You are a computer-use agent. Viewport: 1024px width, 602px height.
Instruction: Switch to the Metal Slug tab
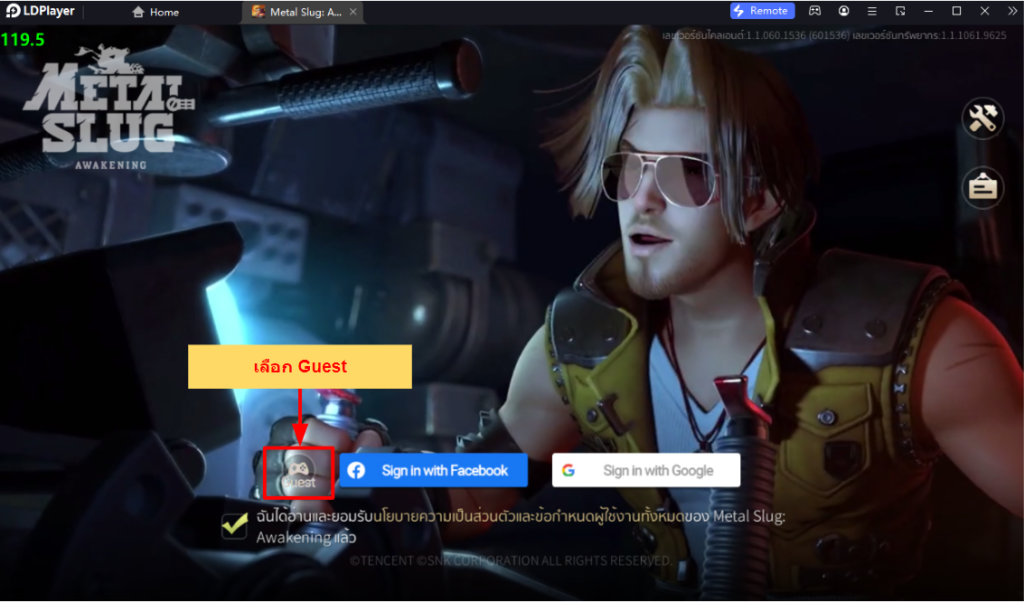click(x=305, y=12)
